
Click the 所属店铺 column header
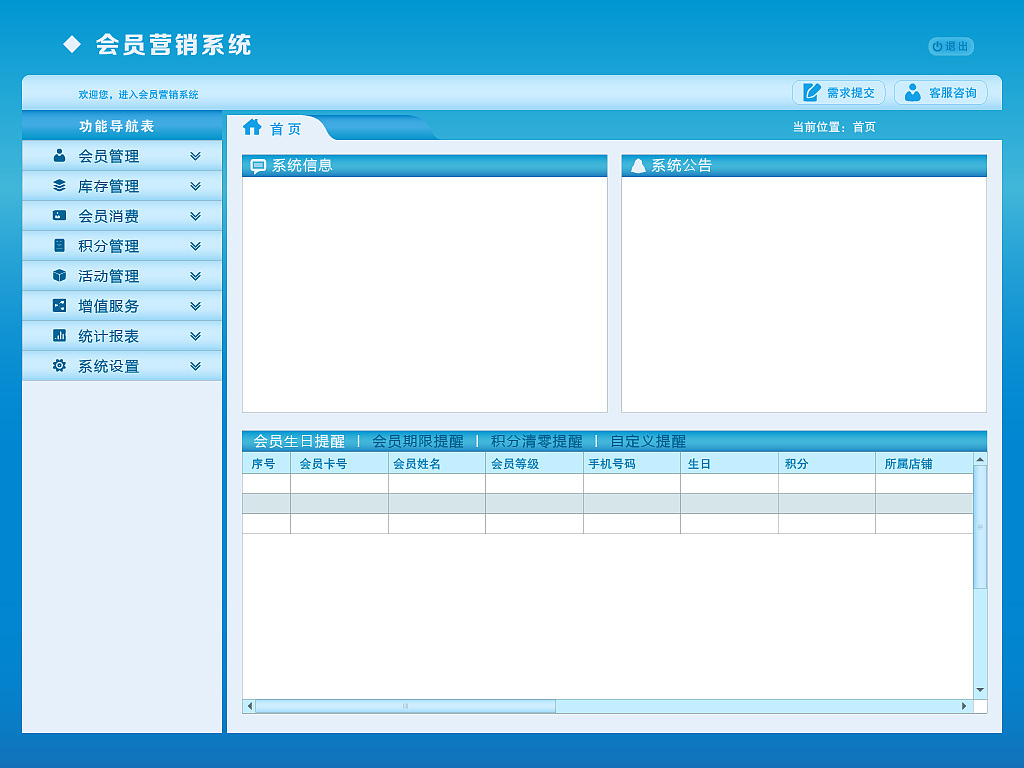coord(924,464)
